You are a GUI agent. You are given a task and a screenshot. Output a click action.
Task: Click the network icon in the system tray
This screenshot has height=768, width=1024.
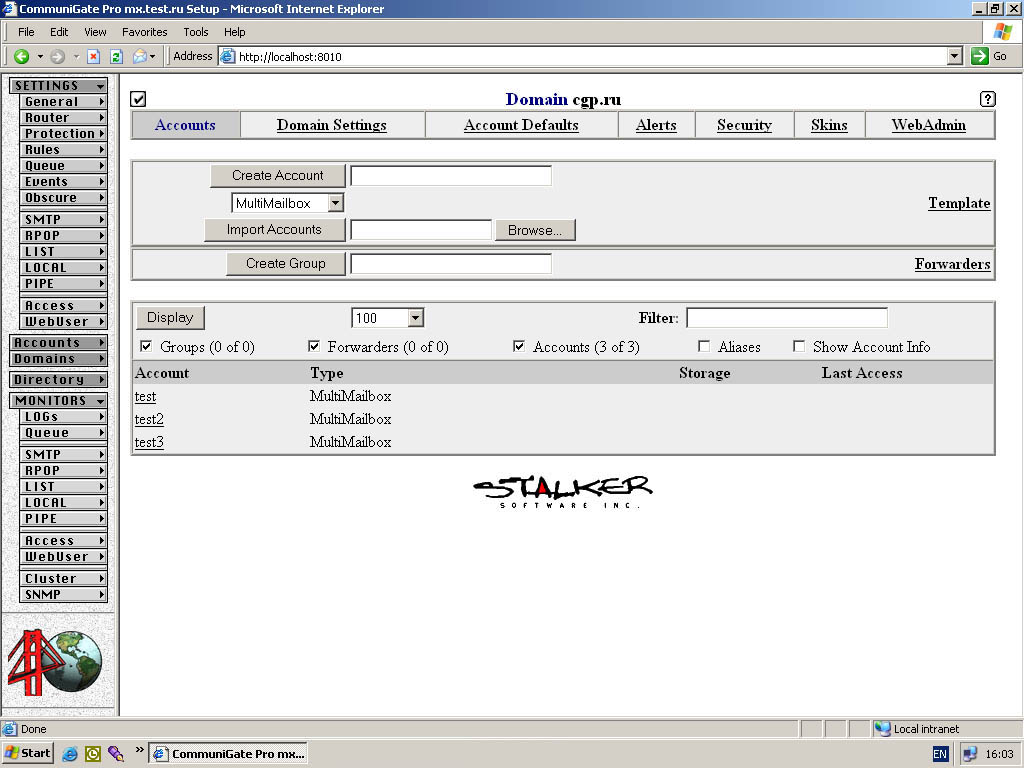coord(970,754)
